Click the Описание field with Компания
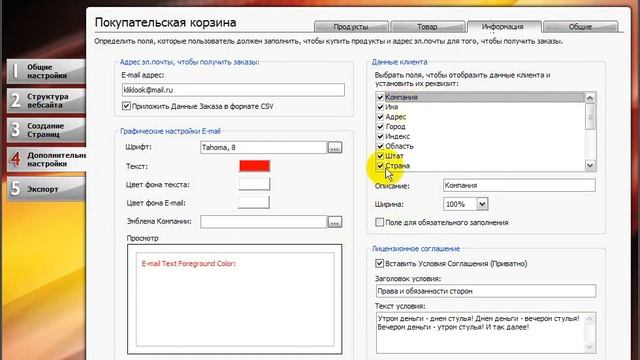The width and height of the screenshot is (640, 360). 519,185
